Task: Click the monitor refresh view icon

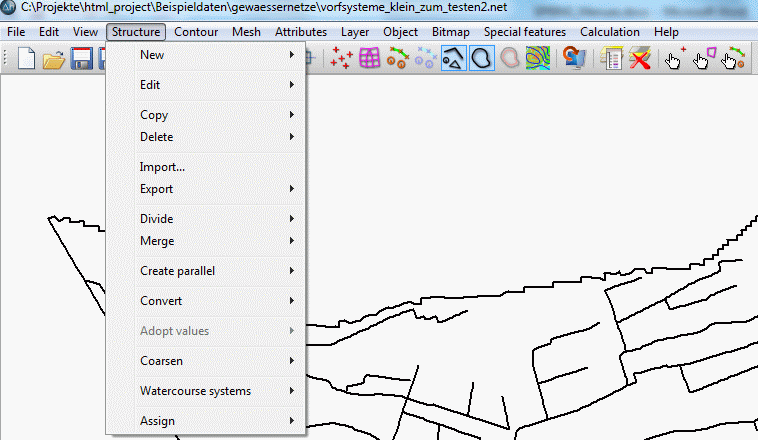Action: pyautogui.click(x=574, y=59)
